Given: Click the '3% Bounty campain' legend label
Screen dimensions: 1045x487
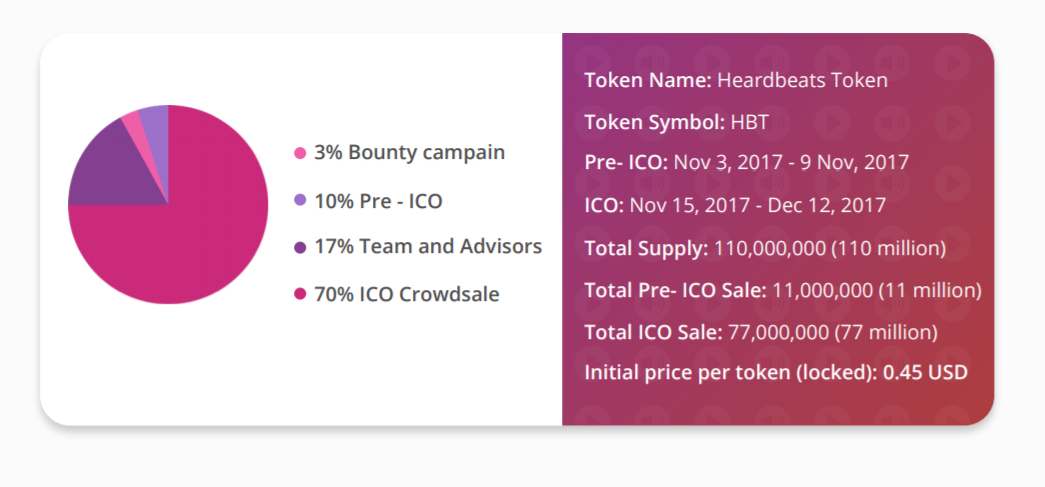Looking at the screenshot, I should pos(409,153).
